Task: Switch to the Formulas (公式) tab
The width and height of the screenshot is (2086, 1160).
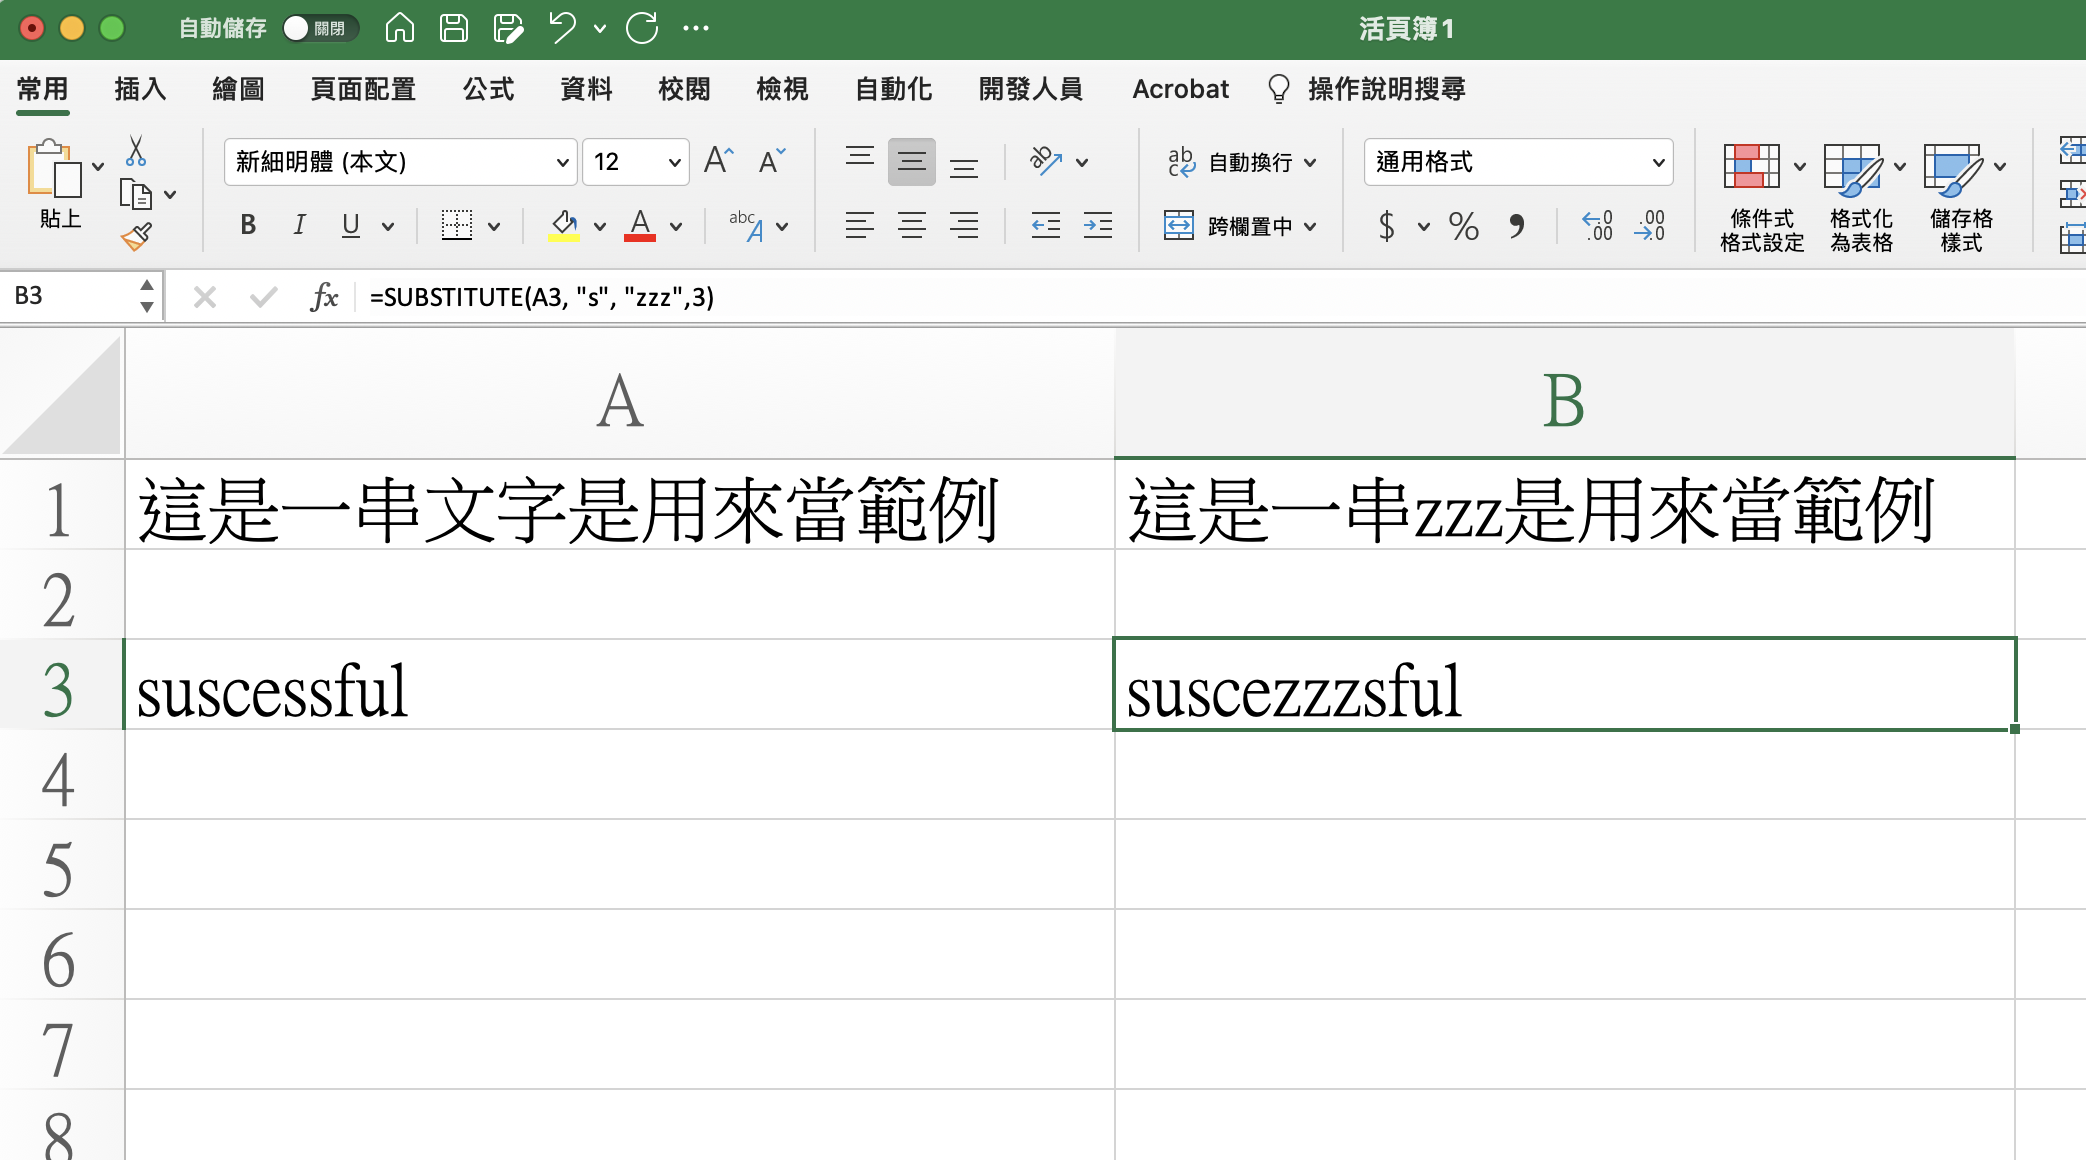Action: coord(488,89)
